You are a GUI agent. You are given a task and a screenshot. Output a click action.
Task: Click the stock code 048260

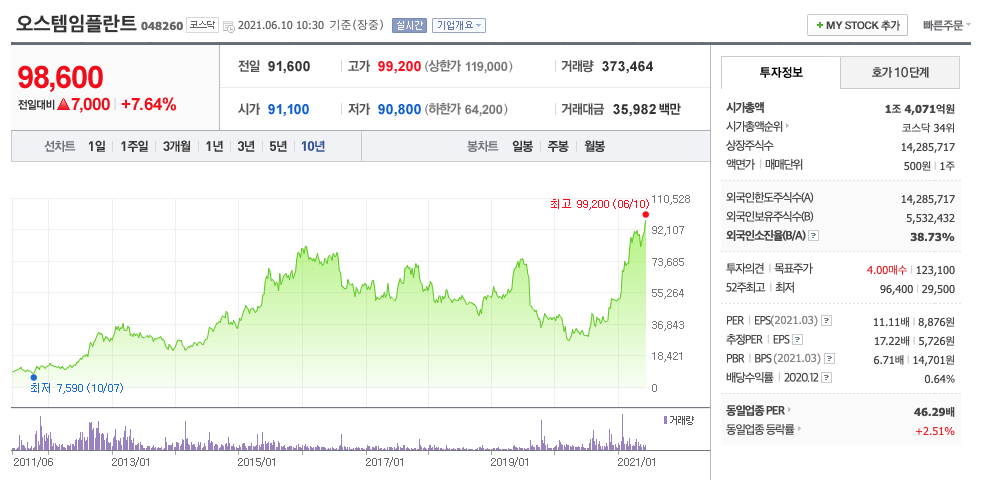162,26
